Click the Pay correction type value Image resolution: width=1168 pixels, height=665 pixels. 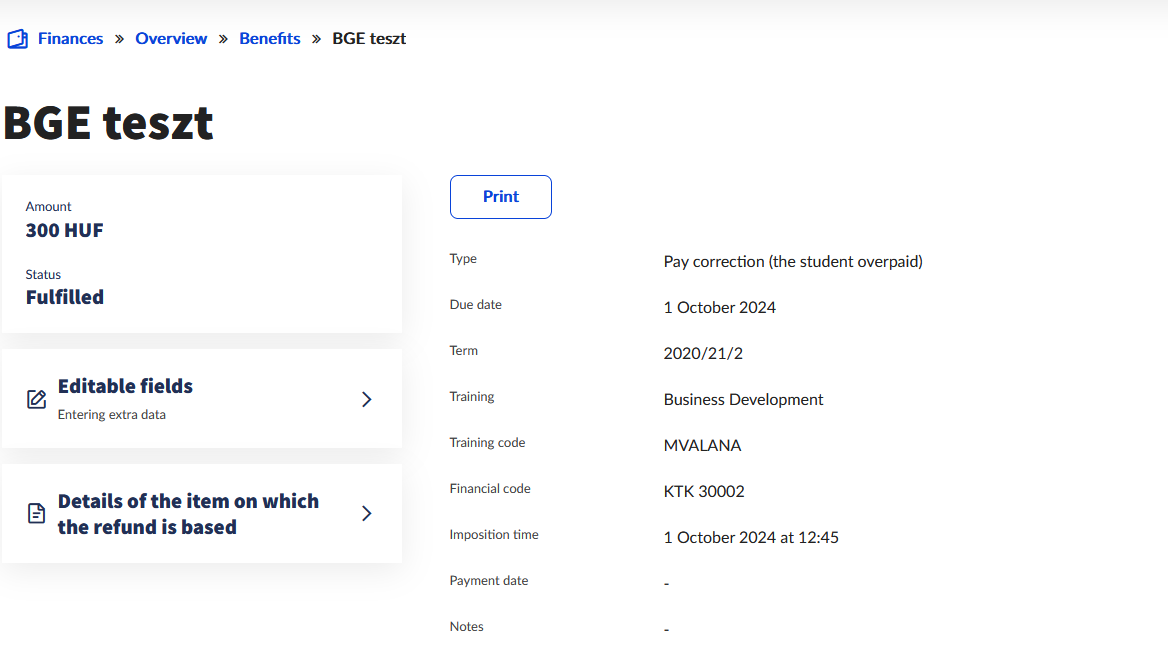[x=792, y=262]
